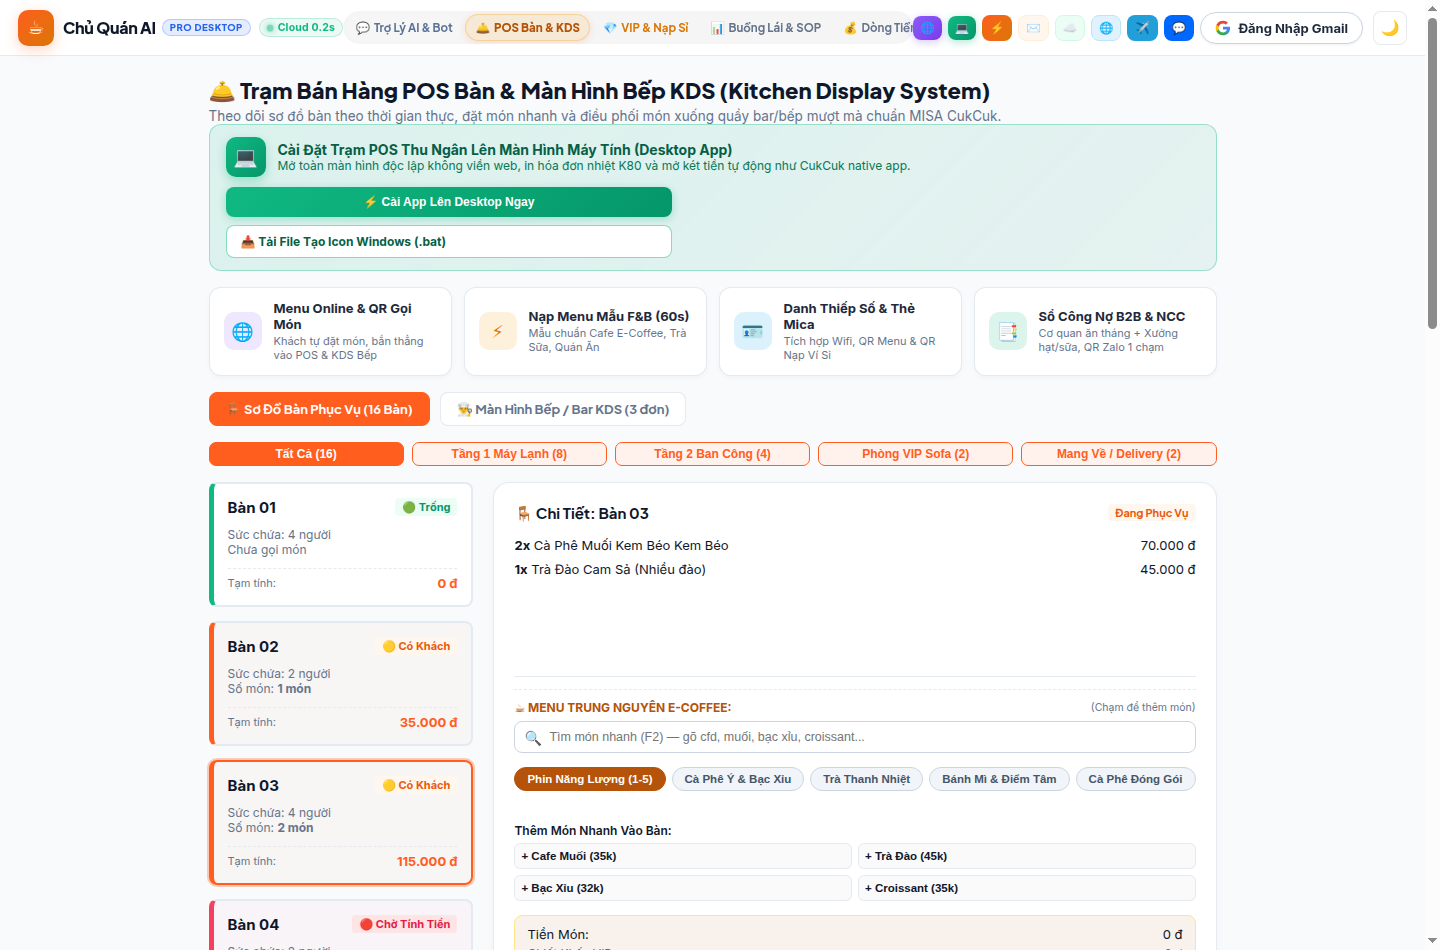Switch to the VIP & Nạp Sỉ tab
1440x950 pixels.
coord(646,28)
